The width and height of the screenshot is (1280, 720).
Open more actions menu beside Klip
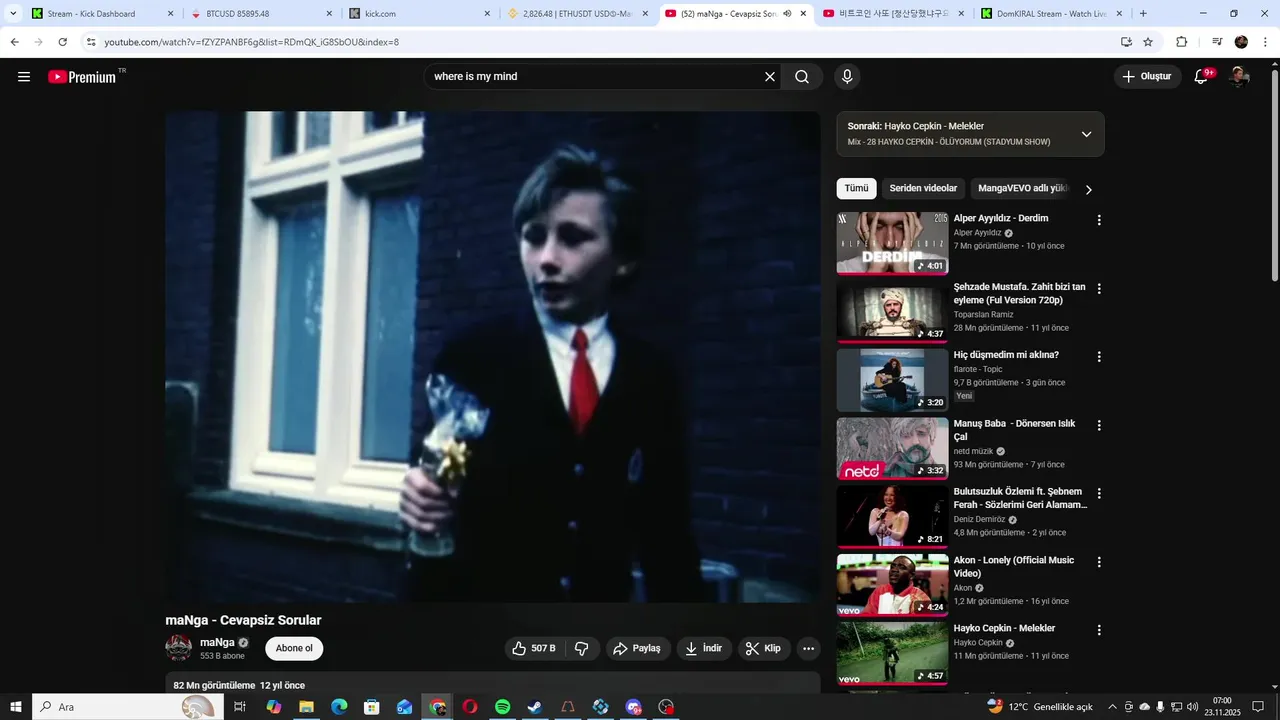click(x=808, y=648)
